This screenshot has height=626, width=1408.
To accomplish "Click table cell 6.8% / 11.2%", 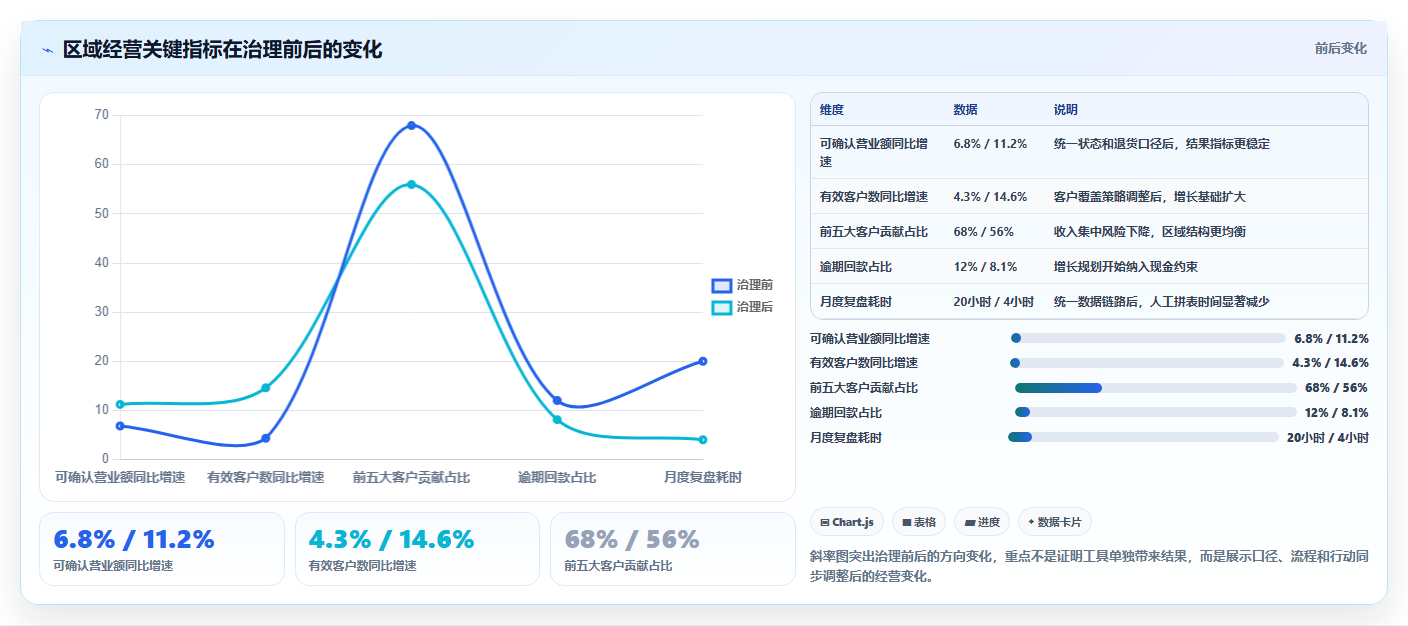I will 990,144.
